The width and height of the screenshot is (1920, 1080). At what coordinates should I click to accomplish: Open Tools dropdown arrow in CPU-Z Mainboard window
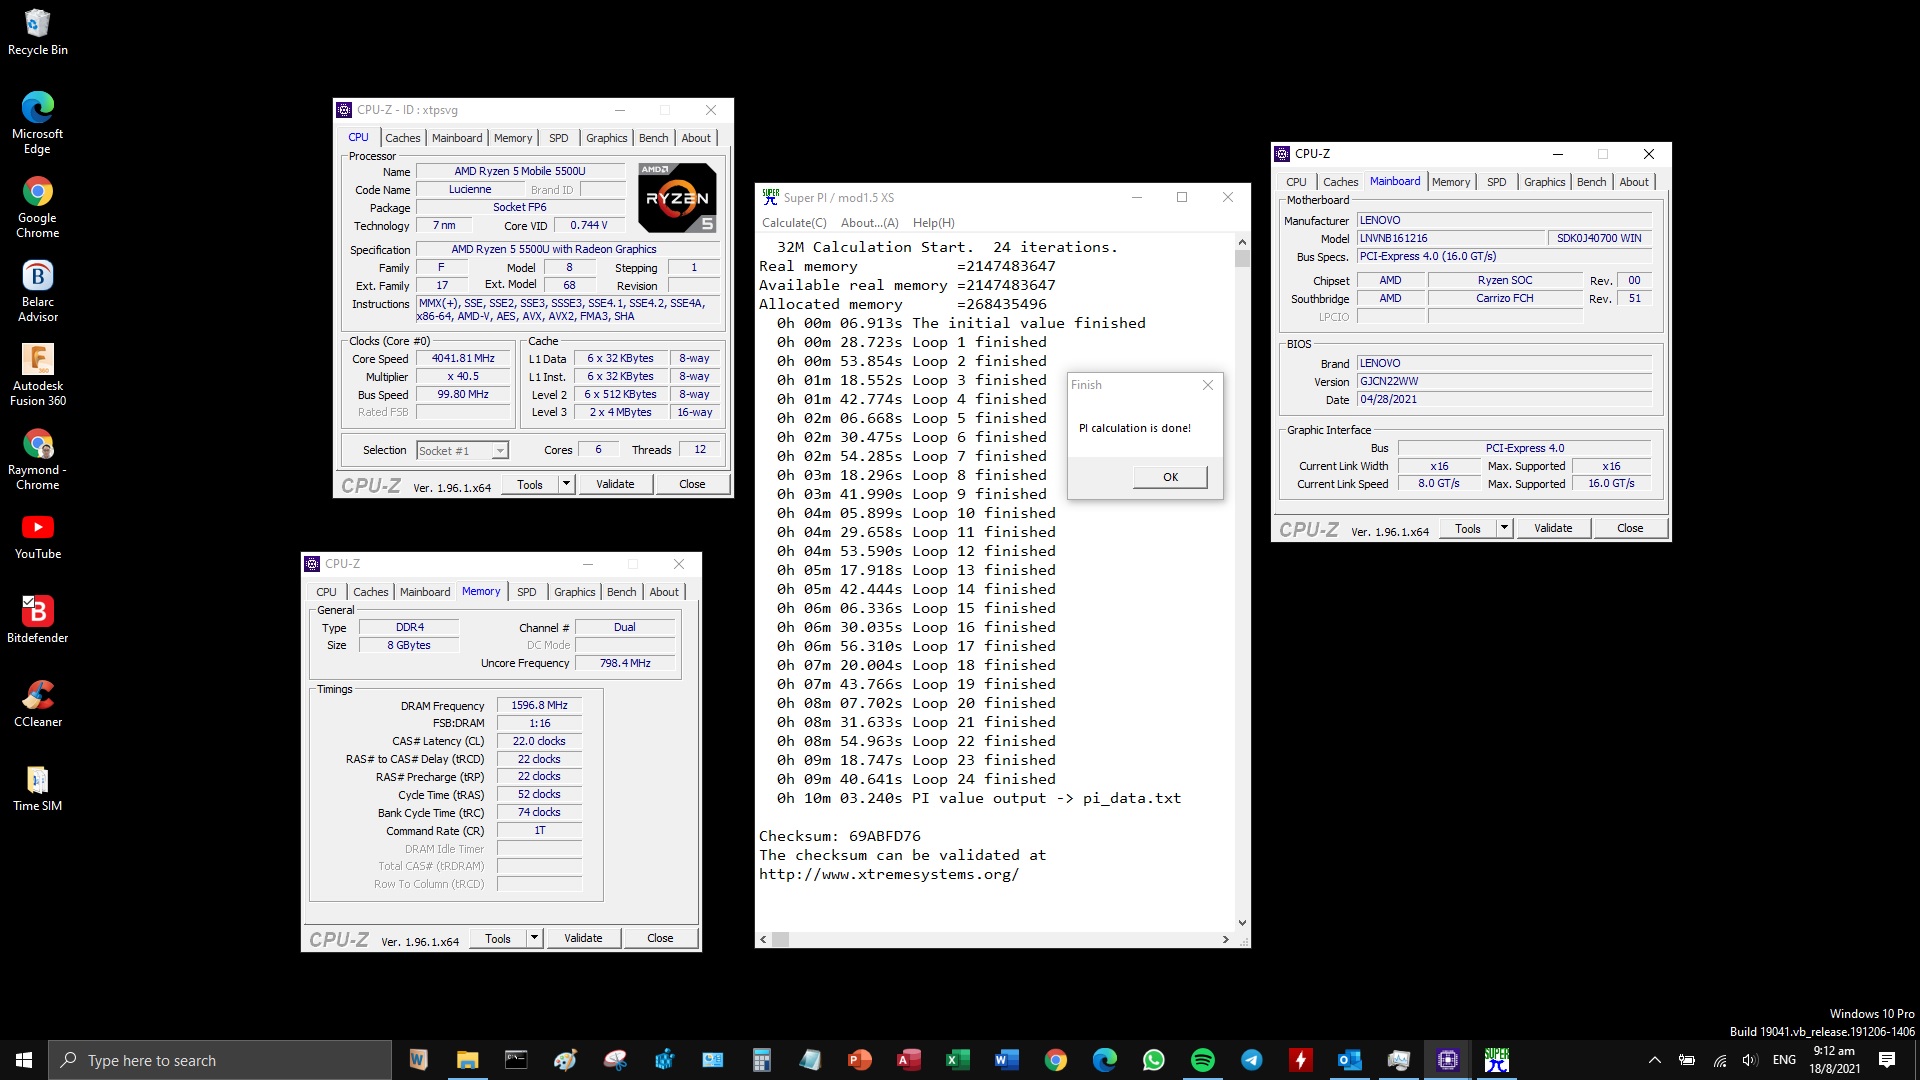(x=1504, y=528)
